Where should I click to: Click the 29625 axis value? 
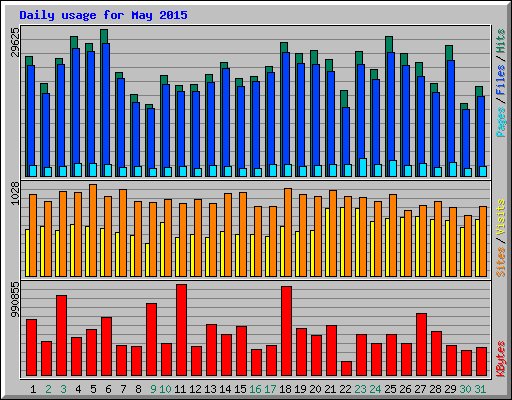click(15, 42)
